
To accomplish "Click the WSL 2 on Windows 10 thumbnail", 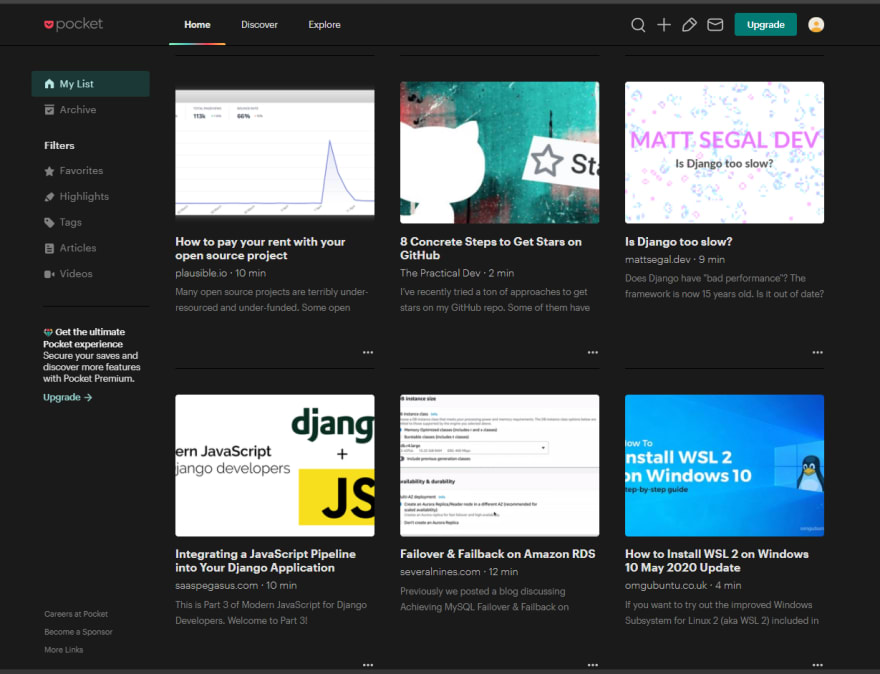I will (724, 465).
